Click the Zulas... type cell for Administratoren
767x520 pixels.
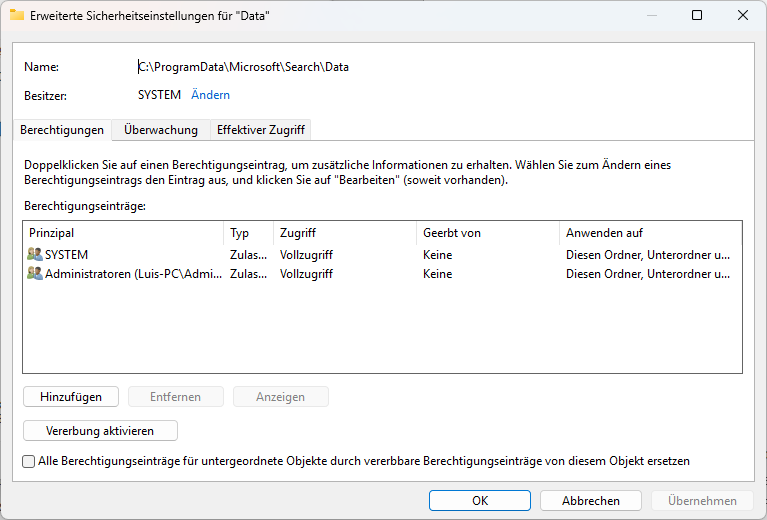tap(248, 274)
